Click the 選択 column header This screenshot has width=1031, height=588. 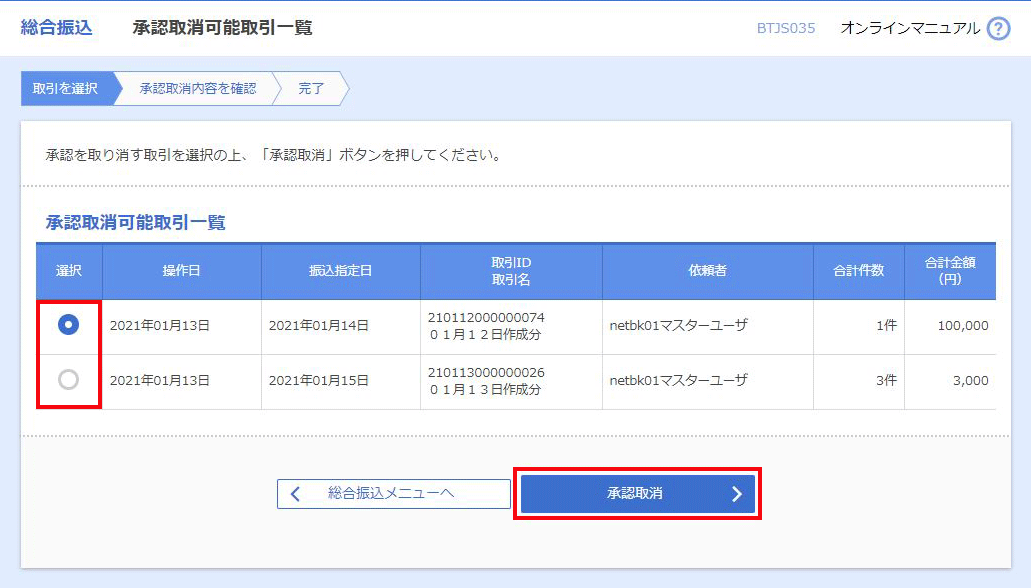click(x=69, y=271)
